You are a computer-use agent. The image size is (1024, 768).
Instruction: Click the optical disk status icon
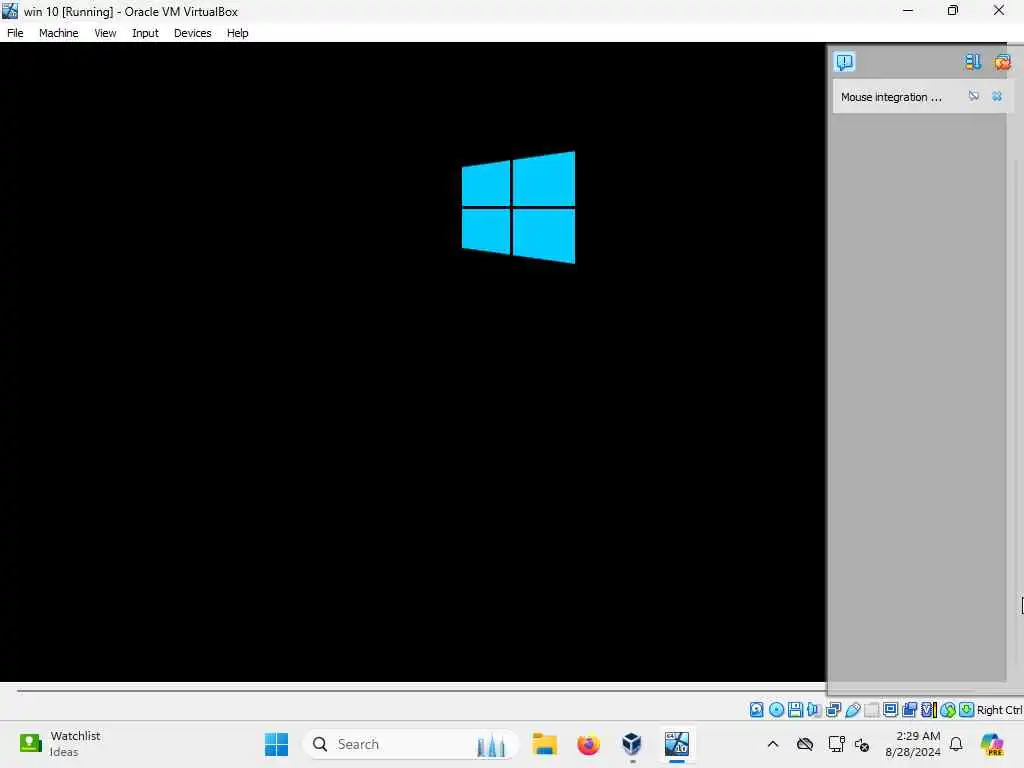(776, 709)
